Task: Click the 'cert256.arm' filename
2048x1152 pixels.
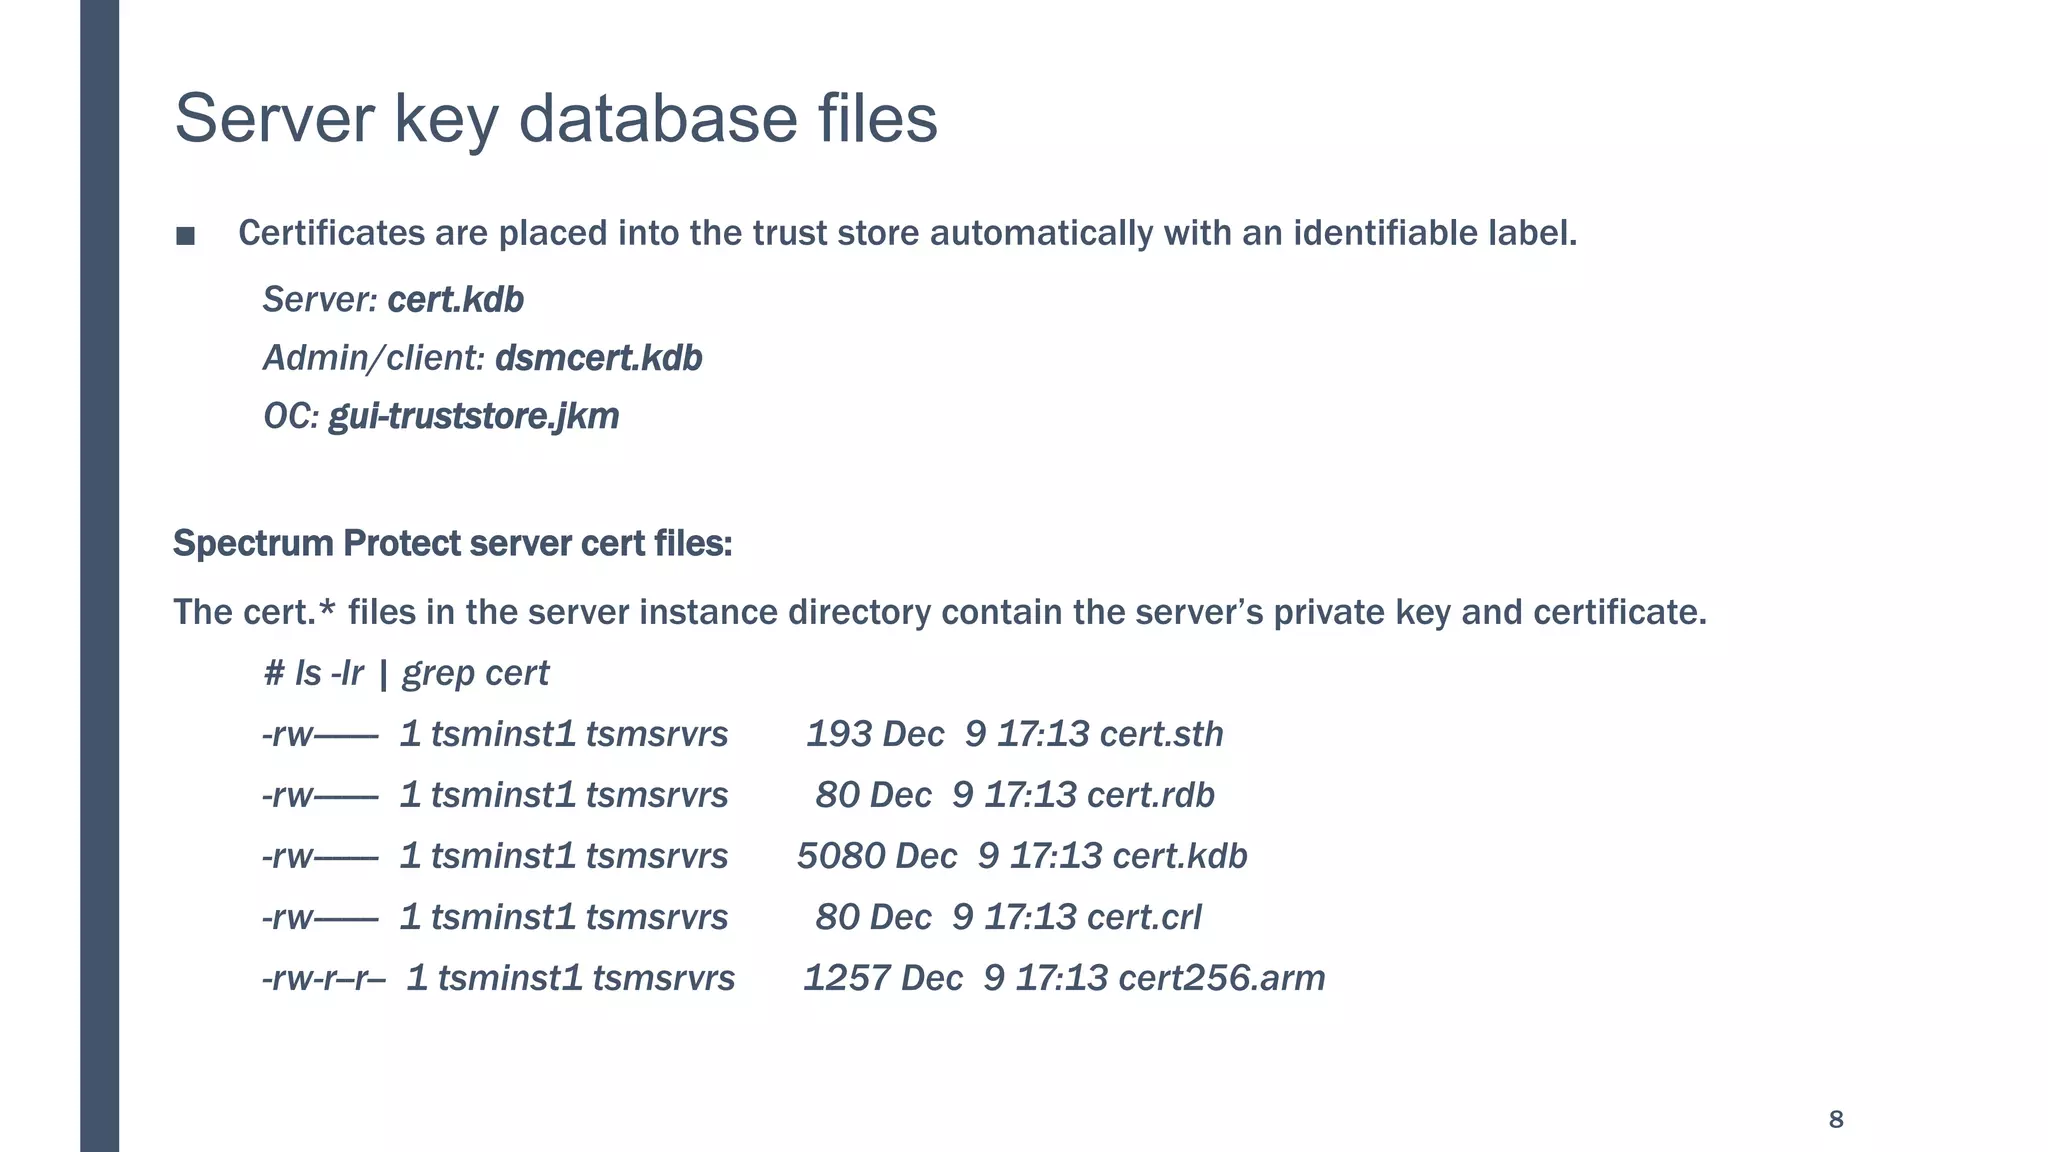Action: coord(1221,978)
